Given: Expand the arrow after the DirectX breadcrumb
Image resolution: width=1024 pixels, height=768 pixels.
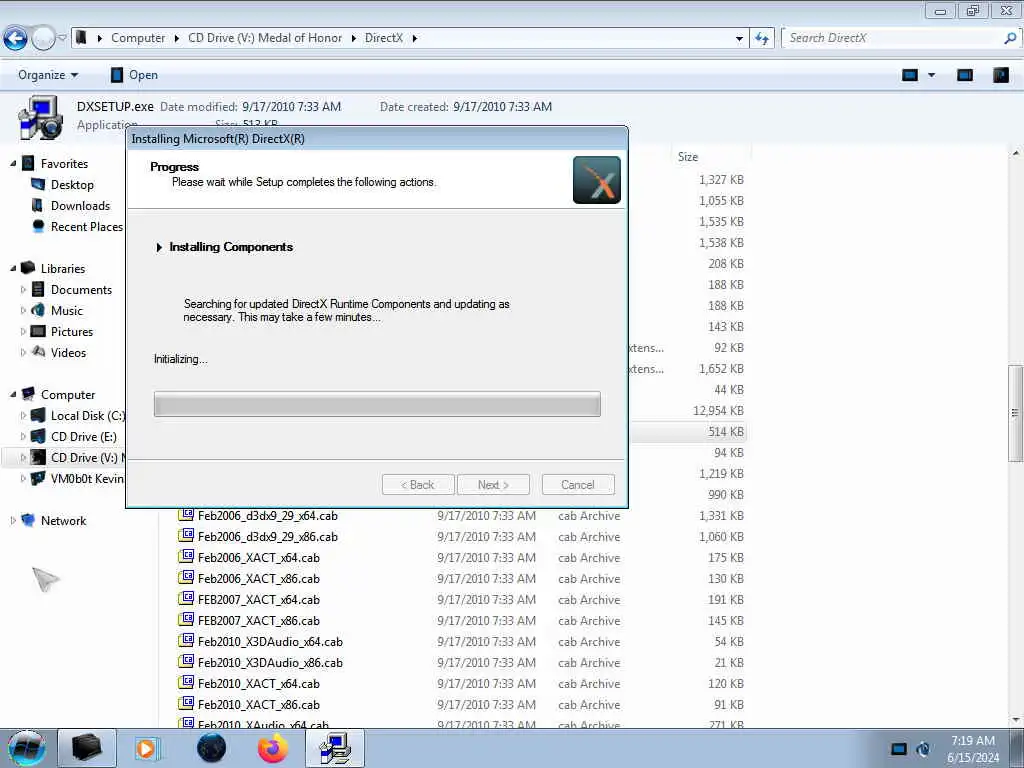Looking at the screenshot, I should click(x=414, y=39).
